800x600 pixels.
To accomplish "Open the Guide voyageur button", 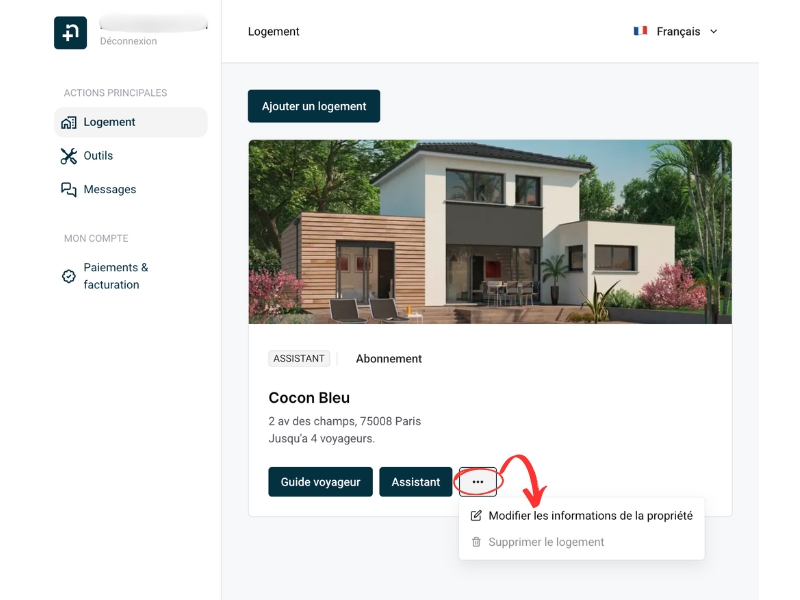I will pyautogui.click(x=320, y=482).
